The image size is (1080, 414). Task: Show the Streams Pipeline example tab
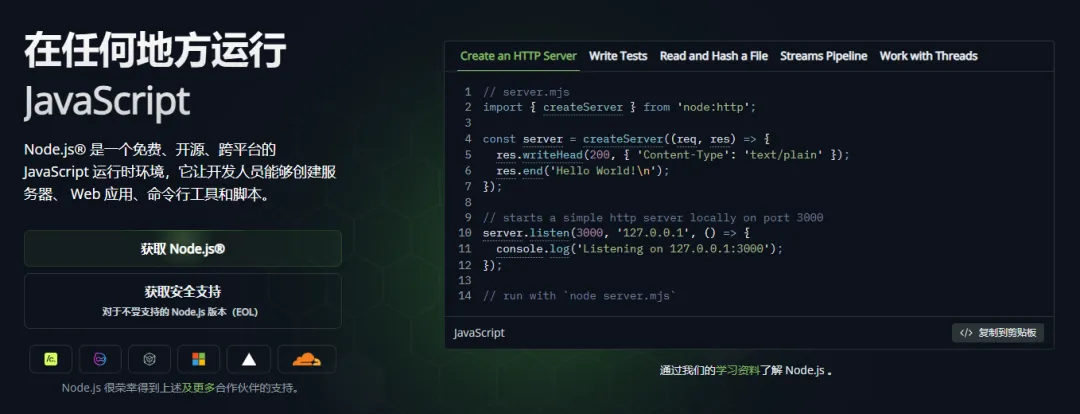click(x=824, y=56)
